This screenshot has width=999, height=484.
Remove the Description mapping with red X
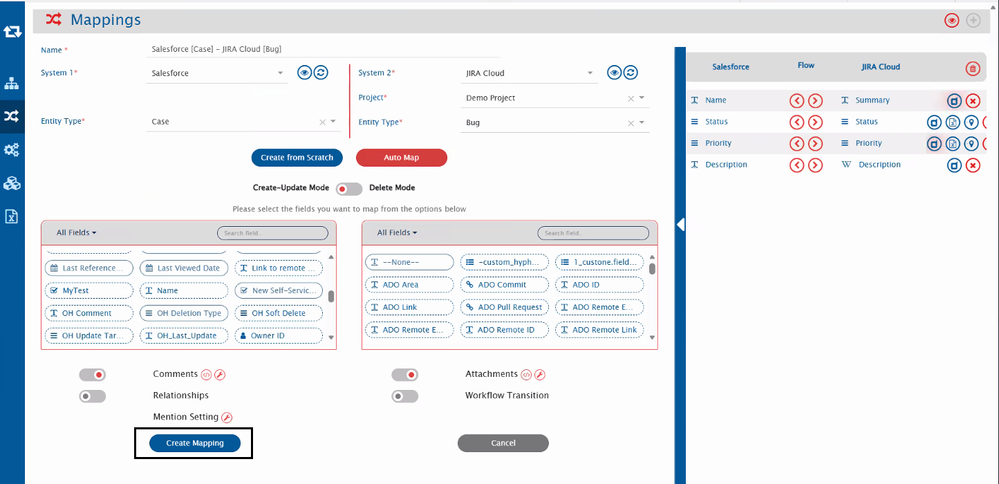pos(972,165)
